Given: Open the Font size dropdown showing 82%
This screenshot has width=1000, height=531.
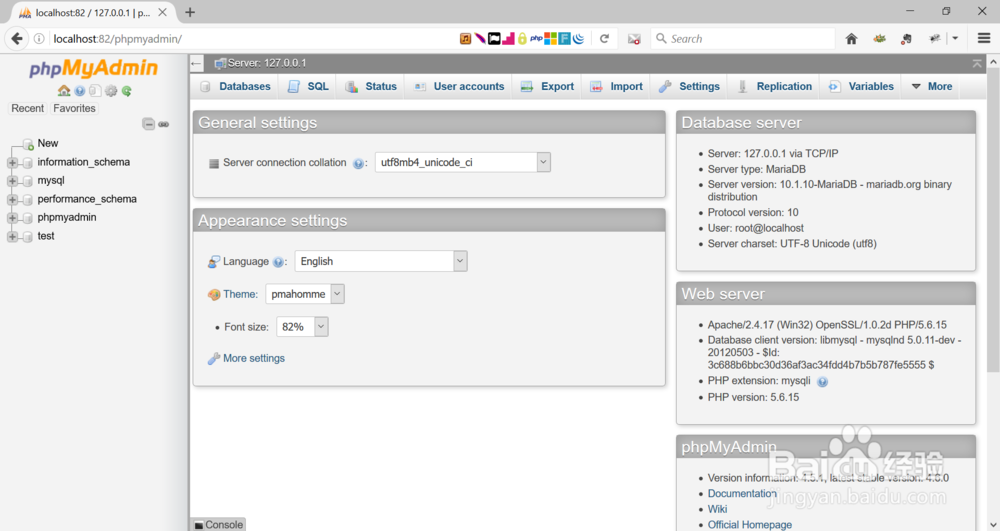Looking at the screenshot, I should [x=302, y=326].
